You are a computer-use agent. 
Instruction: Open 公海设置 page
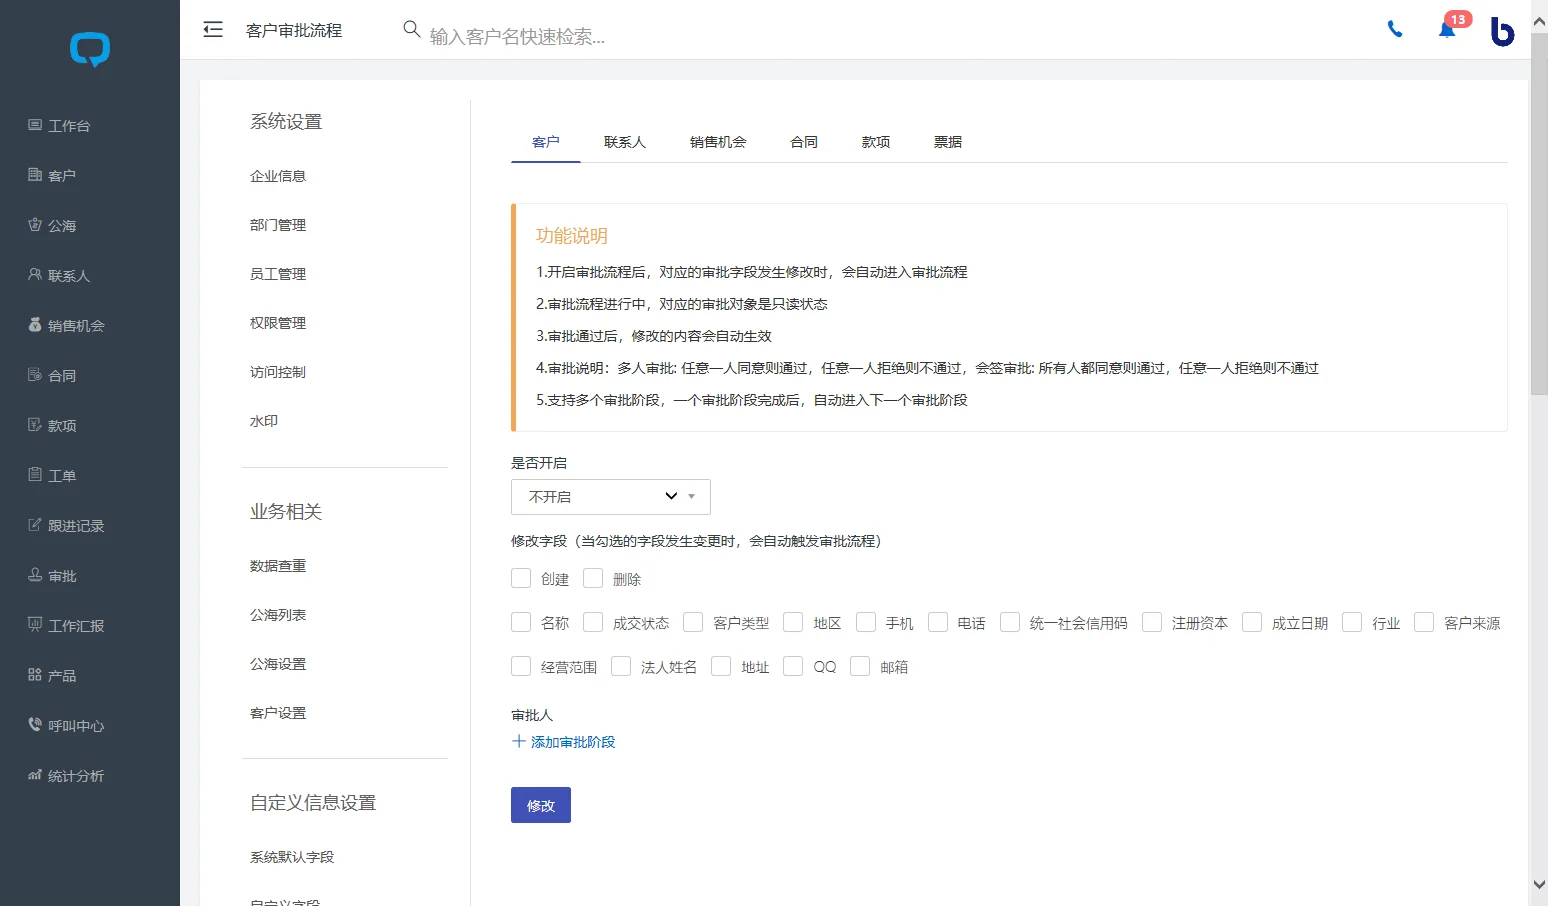(278, 663)
